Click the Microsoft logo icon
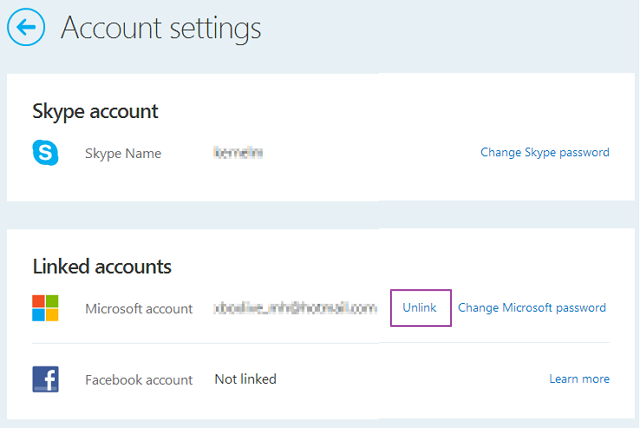The width and height of the screenshot is (640, 428). click(x=45, y=308)
